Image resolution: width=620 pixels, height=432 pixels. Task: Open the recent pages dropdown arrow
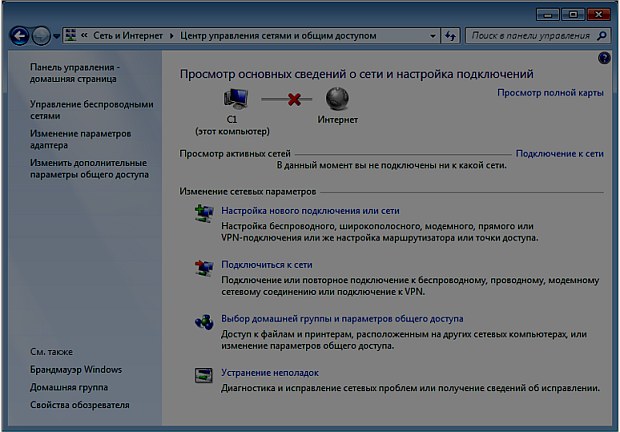pos(57,36)
